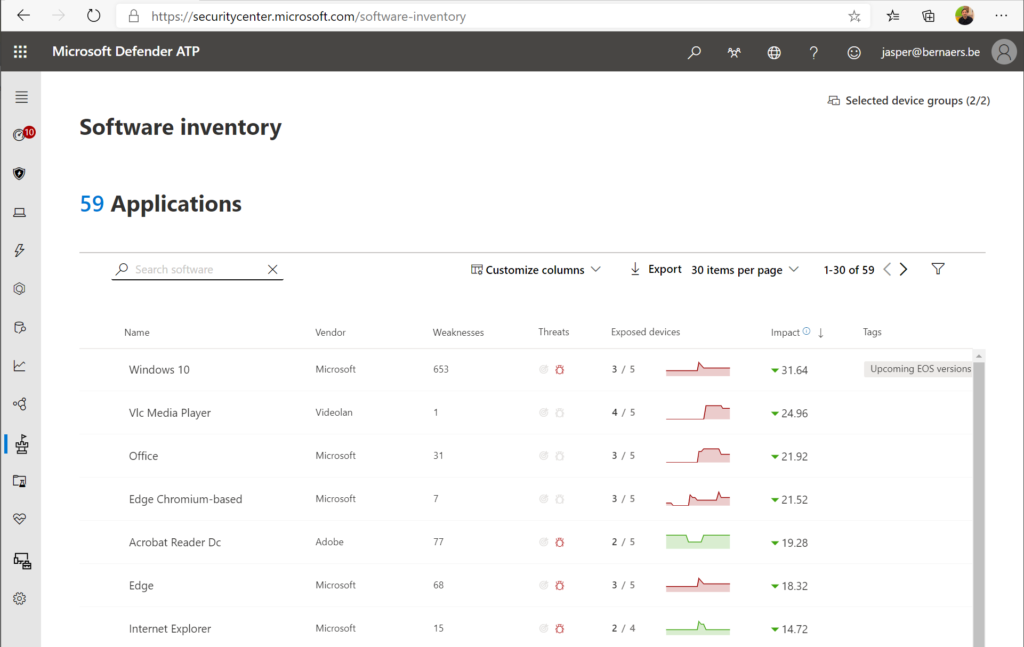Screen dimensions: 1024x647
Task: Sort by the Weaknesses column header
Action: [458, 332]
